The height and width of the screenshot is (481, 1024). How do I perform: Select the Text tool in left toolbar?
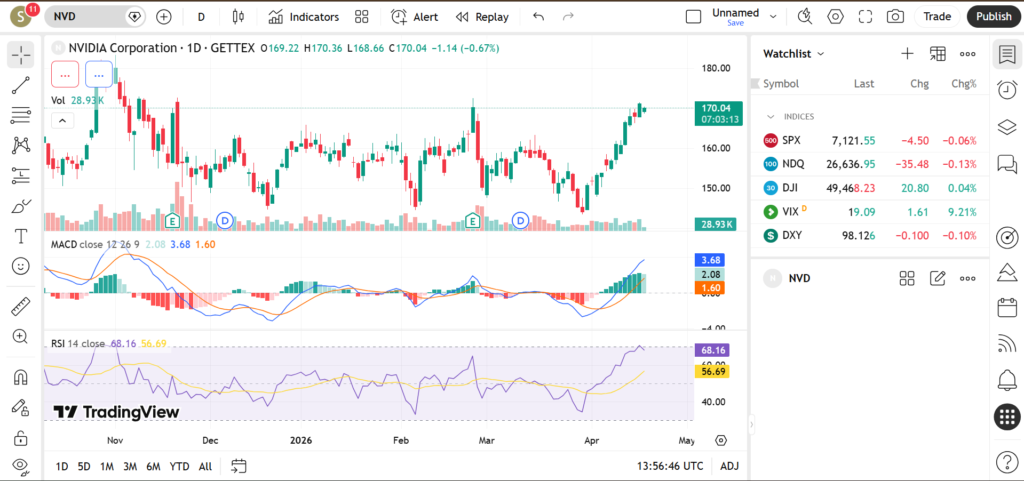click(21, 236)
